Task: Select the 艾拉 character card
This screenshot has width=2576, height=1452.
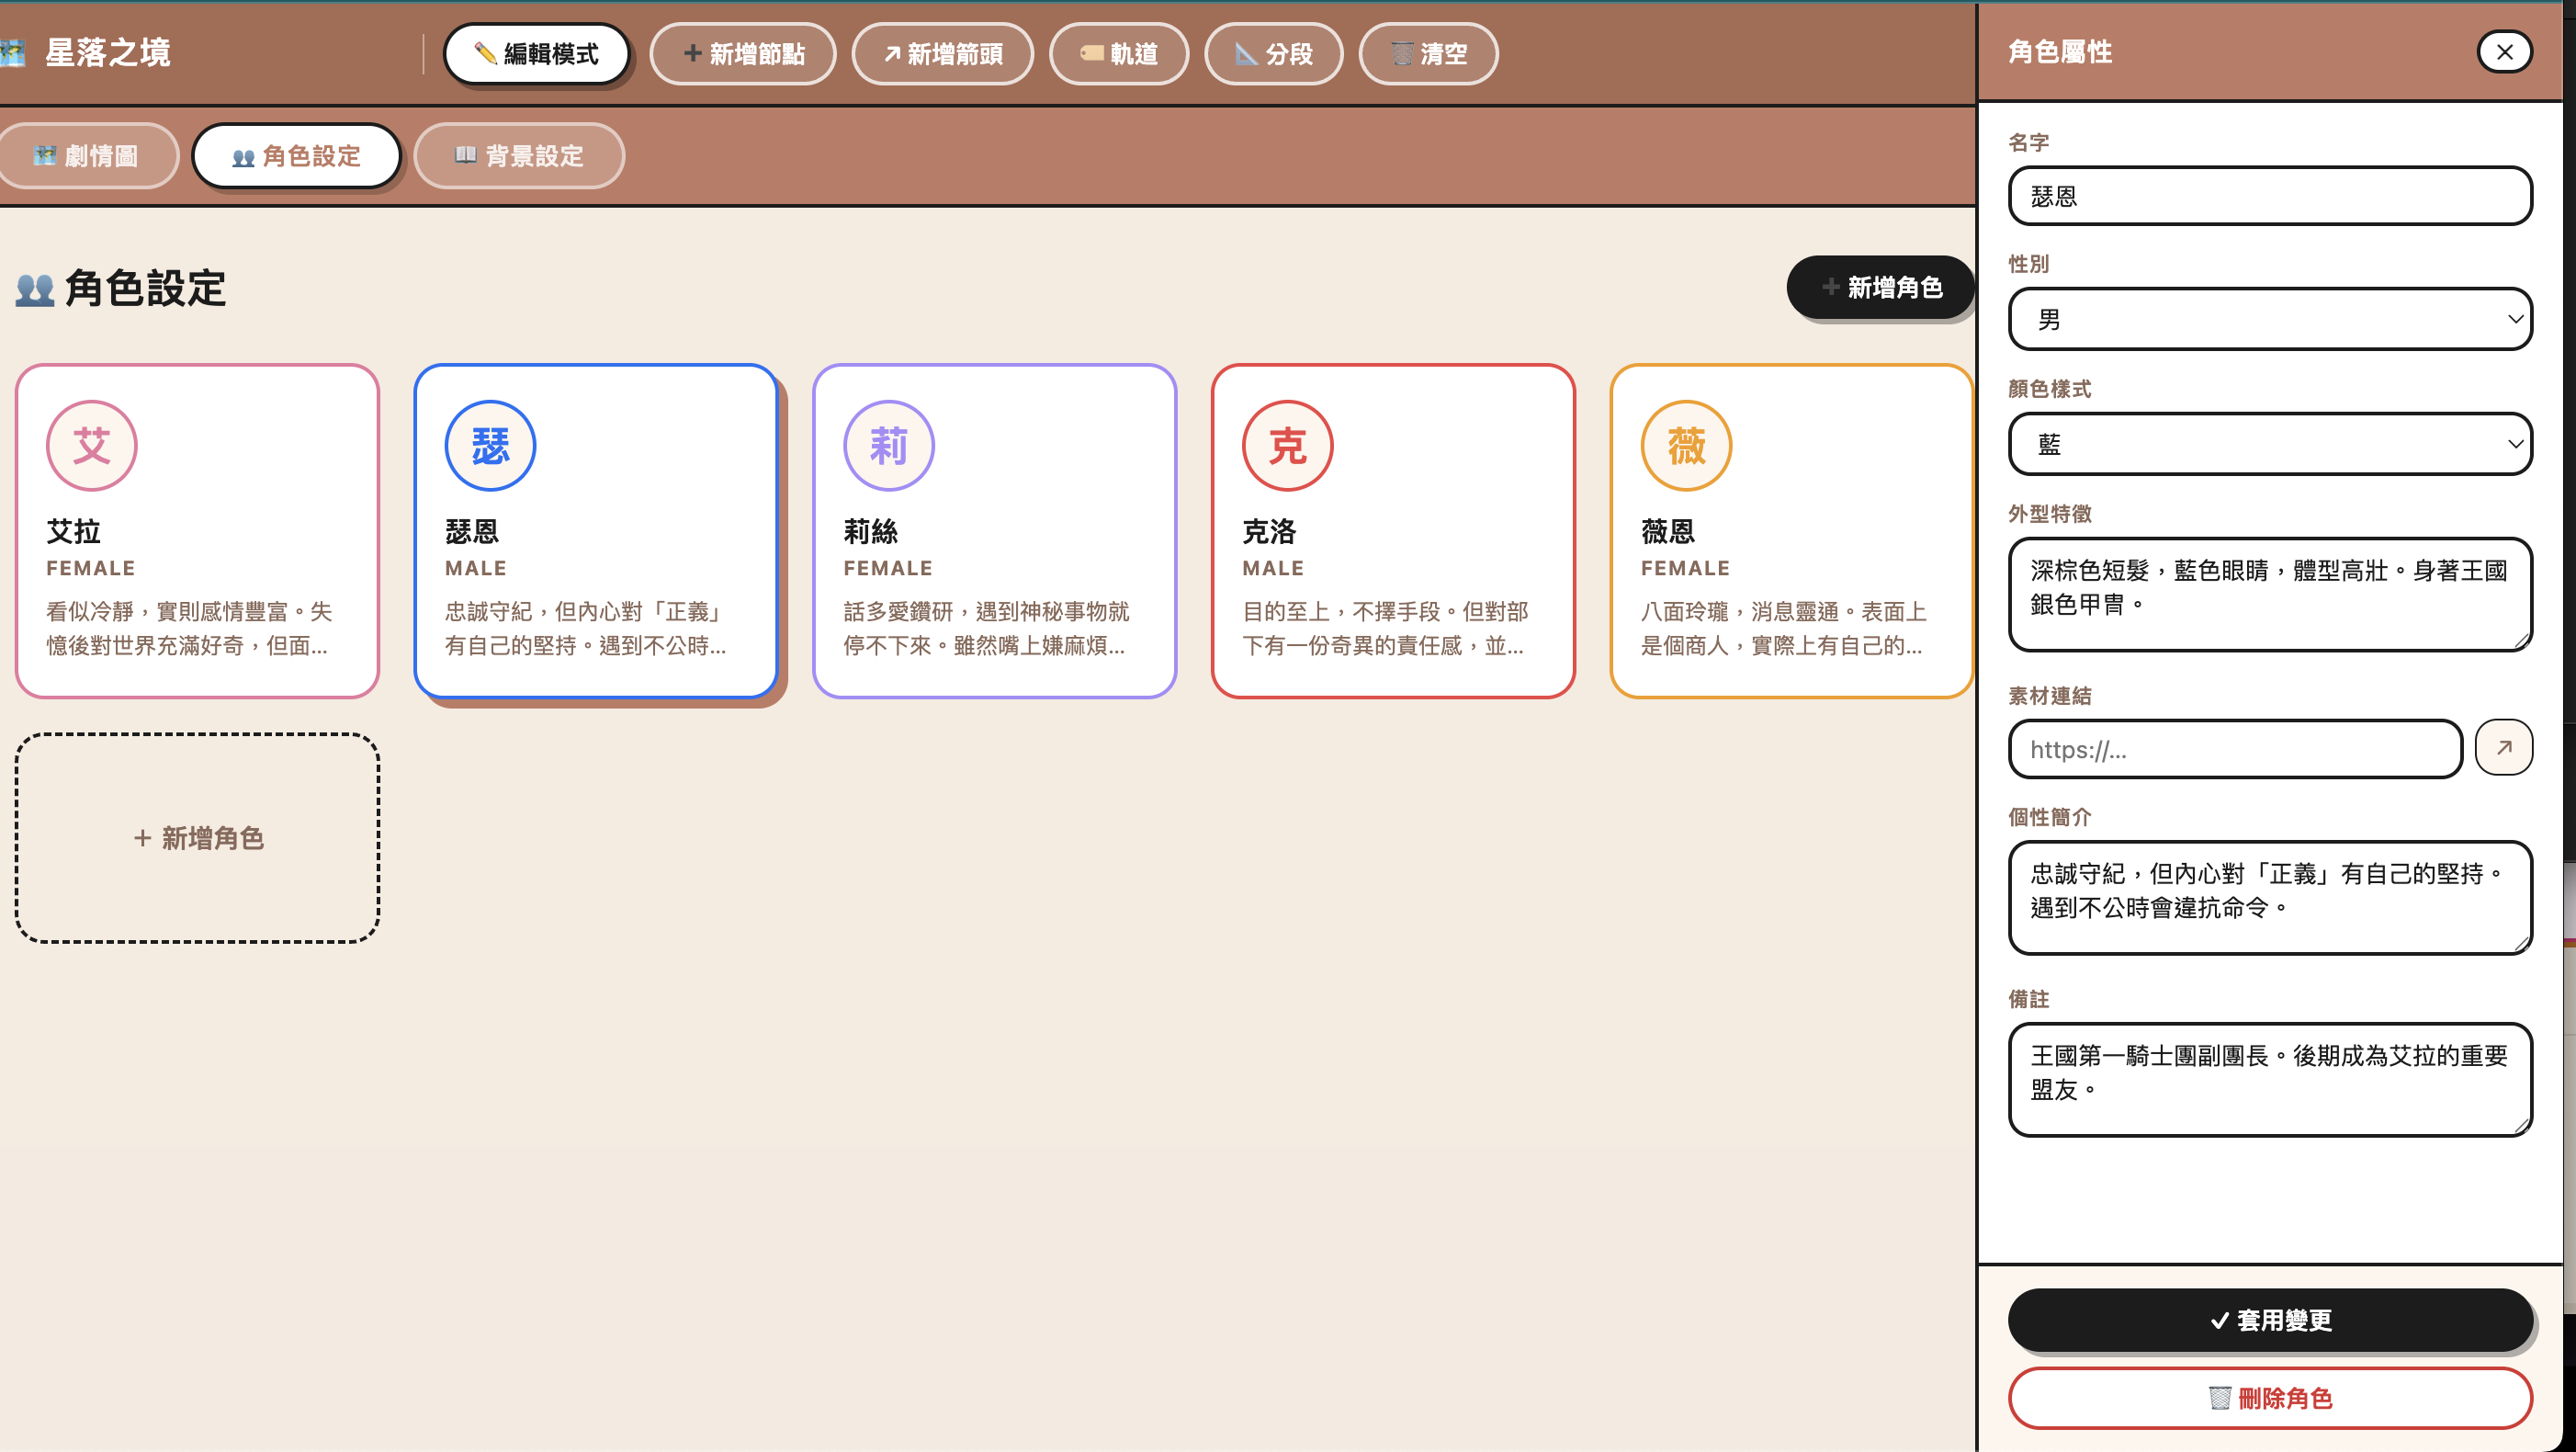Action: pos(197,531)
